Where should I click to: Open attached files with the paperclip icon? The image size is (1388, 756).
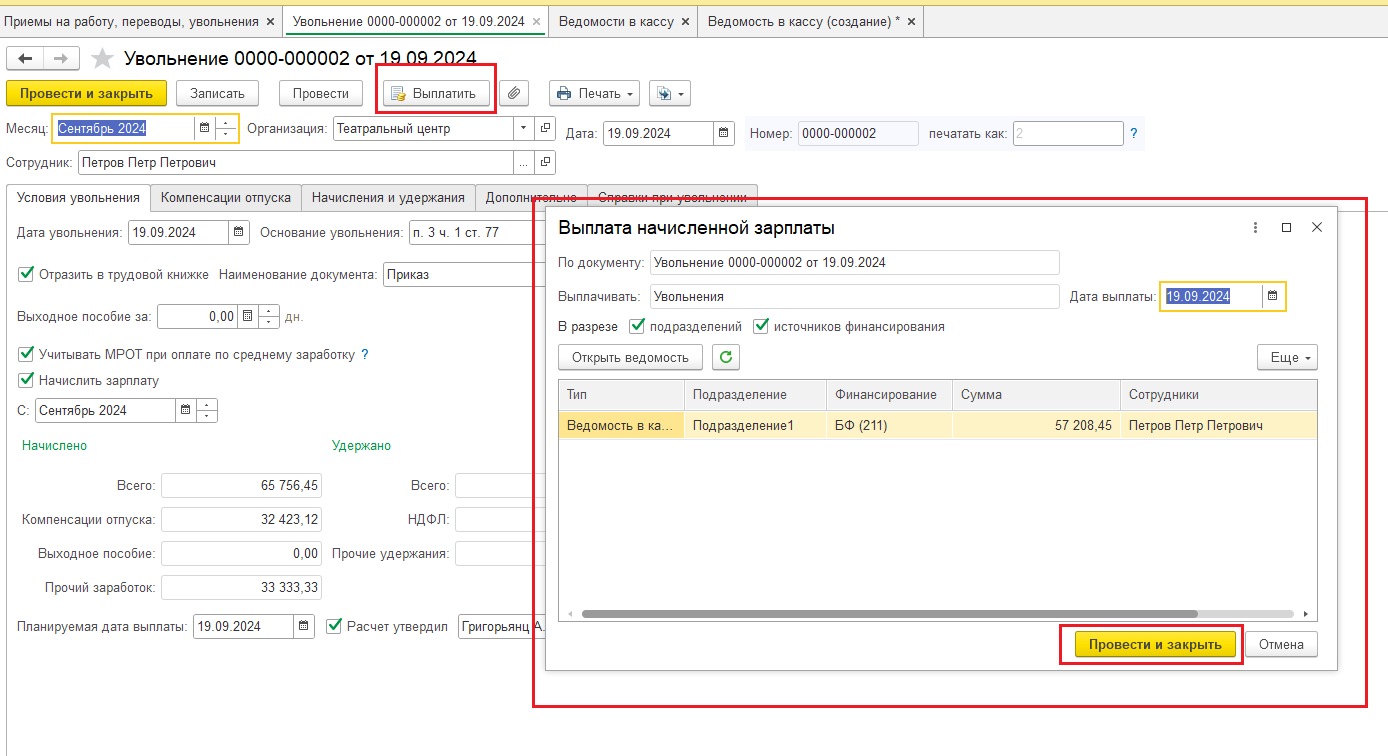point(514,93)
